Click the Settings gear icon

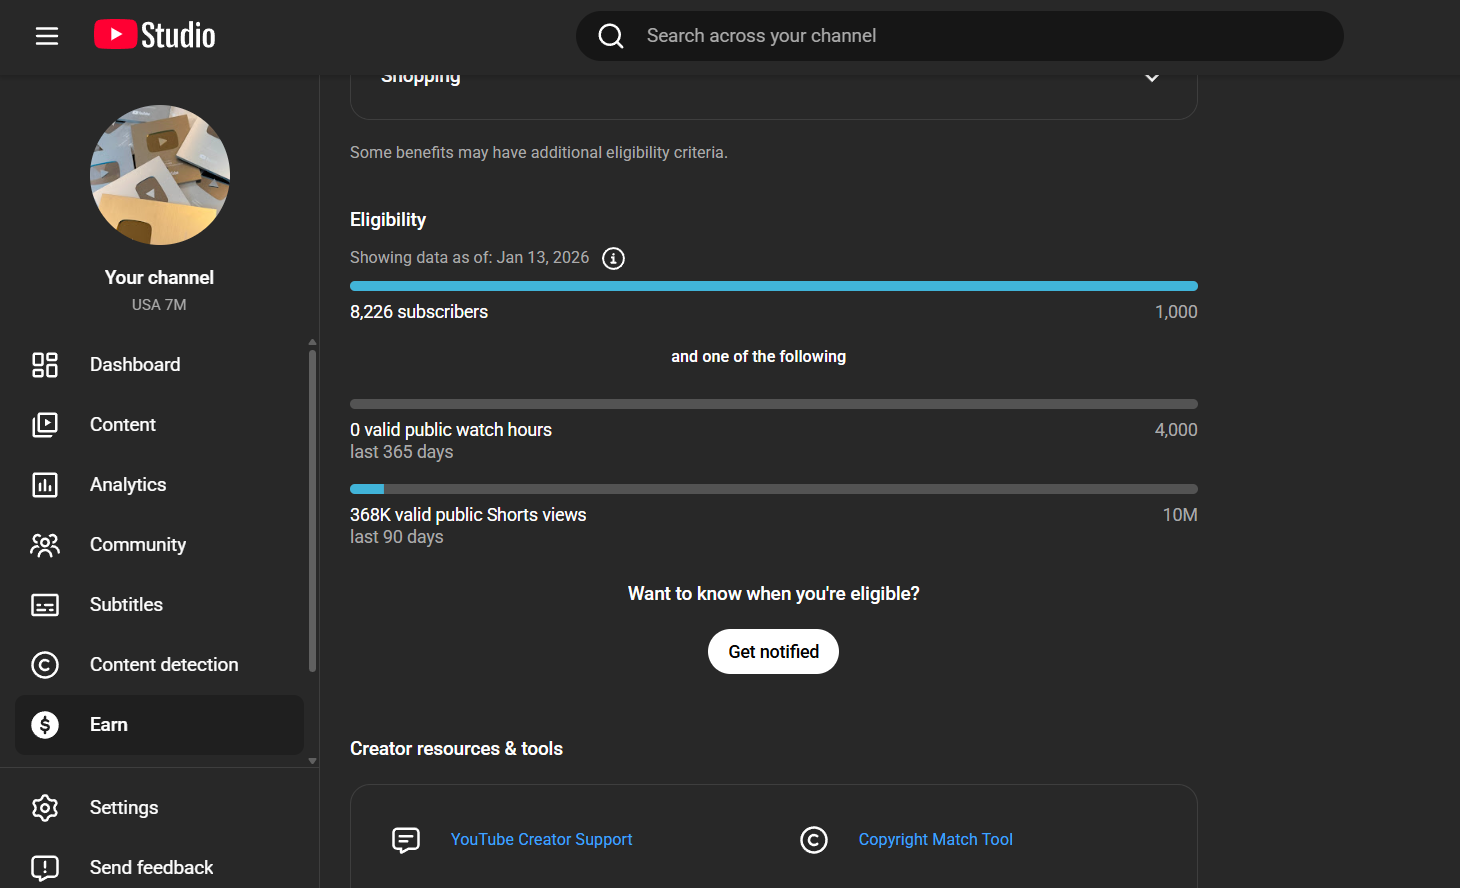(45, 808)
